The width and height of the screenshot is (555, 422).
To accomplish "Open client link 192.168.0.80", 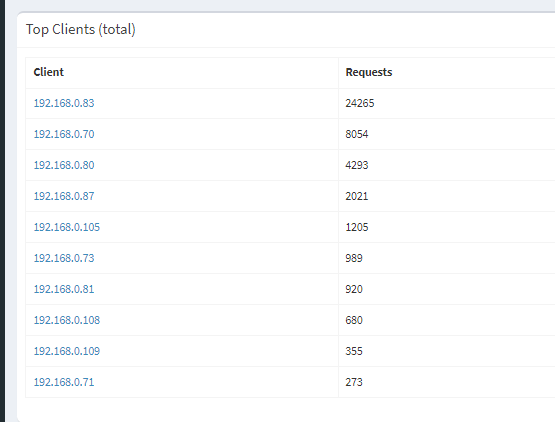I will (x=64, y=165).
